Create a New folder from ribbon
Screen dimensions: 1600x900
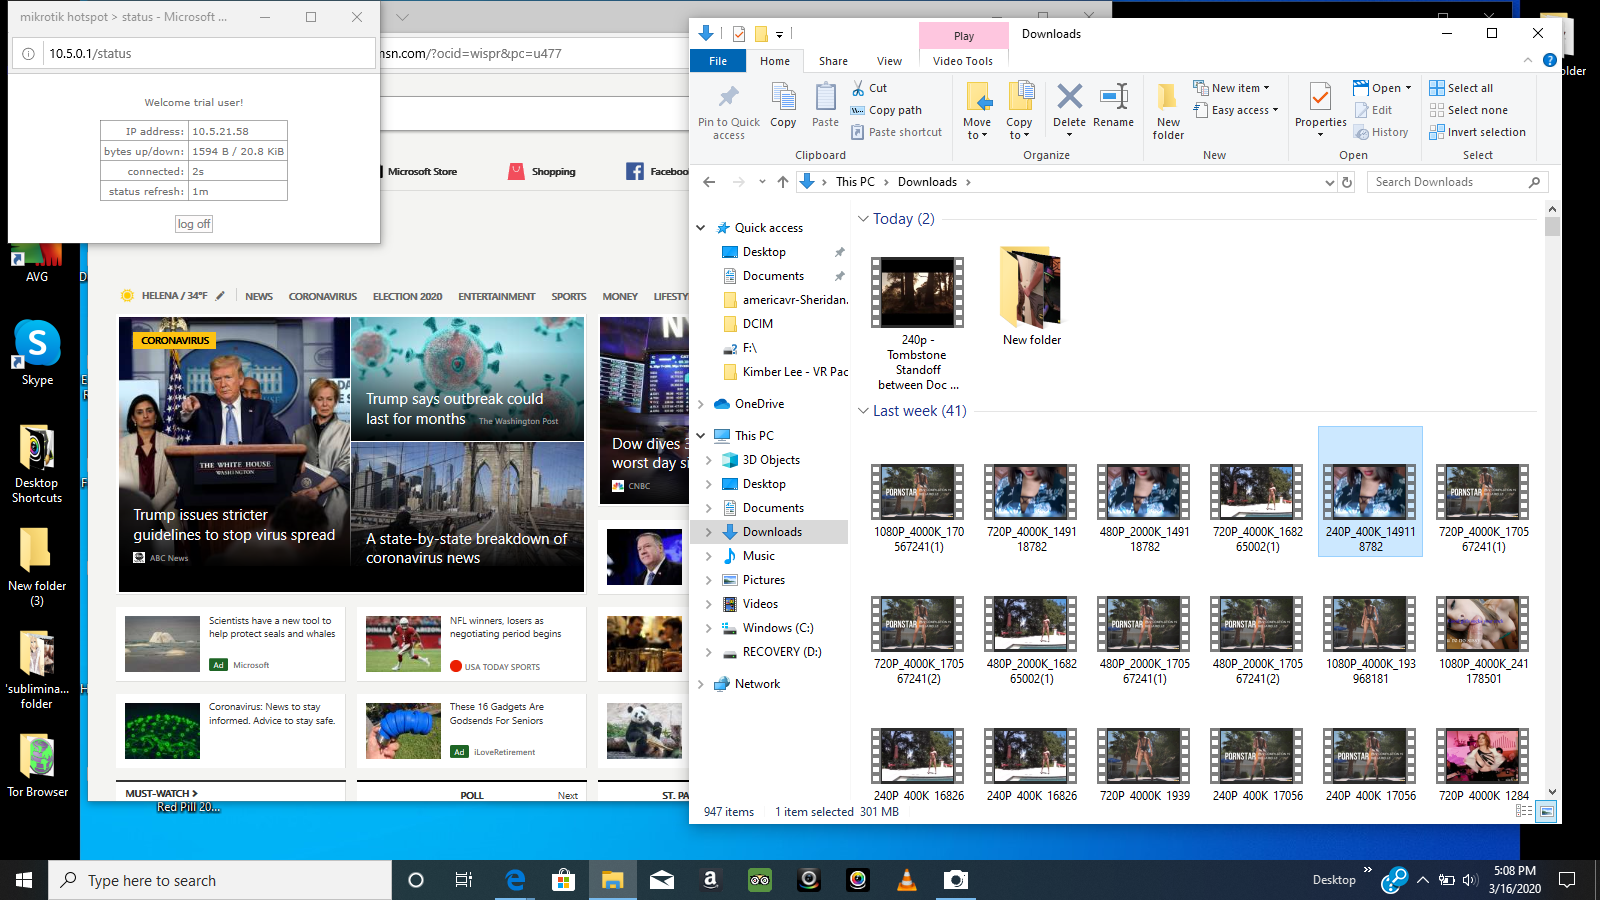click(1168, 111)
